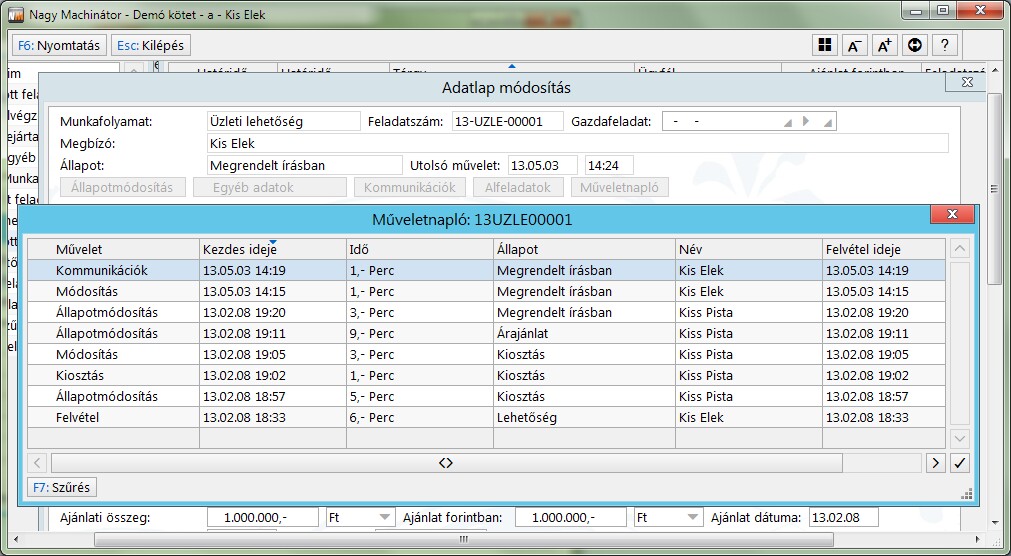The image size is (1011, 556).
Task: Click the Műveletnapló horizontal scrollbar thumb
Action: [446, 462]
